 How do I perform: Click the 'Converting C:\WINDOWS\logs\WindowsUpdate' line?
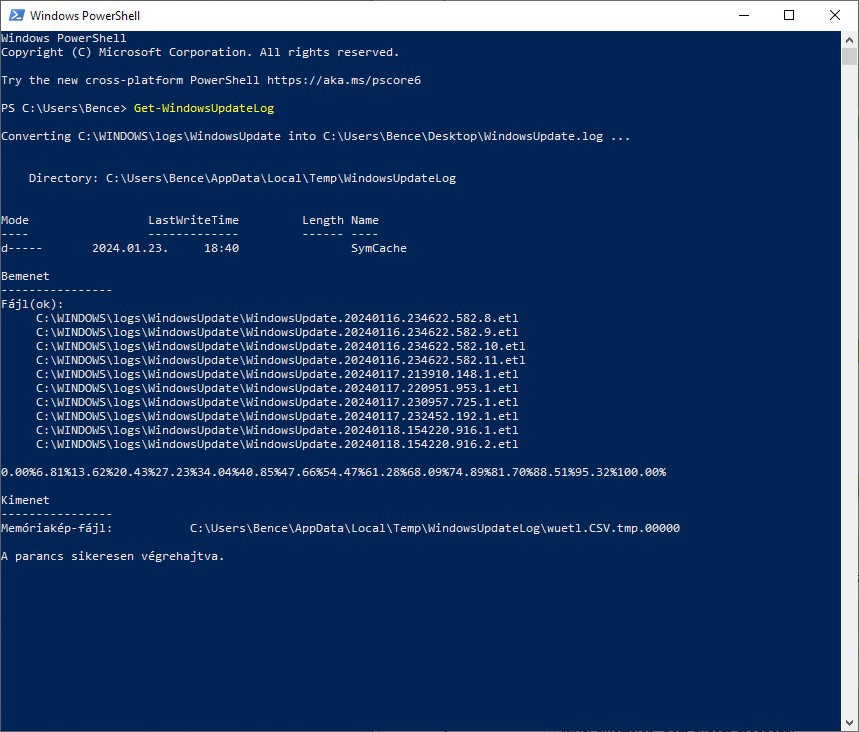click(x=316, y=136)
